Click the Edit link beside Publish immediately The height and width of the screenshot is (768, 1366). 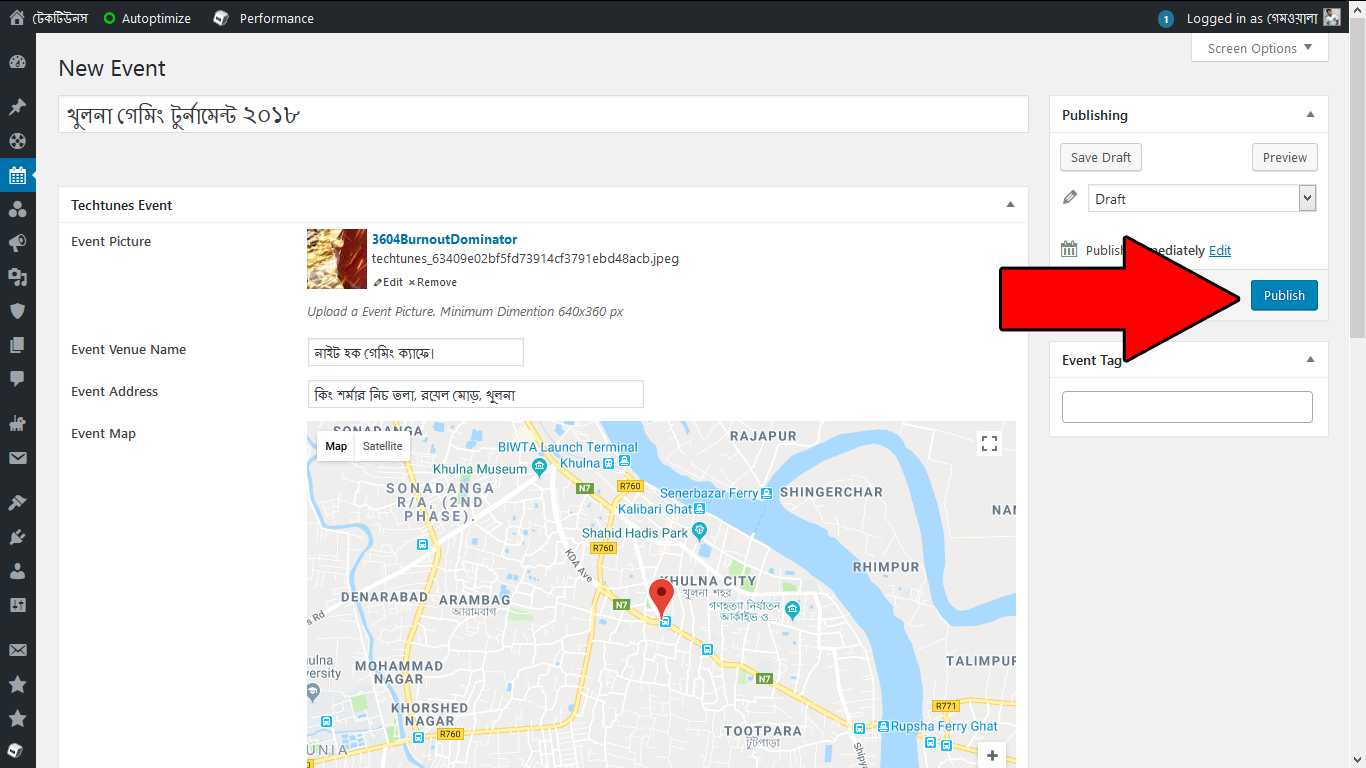tap(1220, 250)
